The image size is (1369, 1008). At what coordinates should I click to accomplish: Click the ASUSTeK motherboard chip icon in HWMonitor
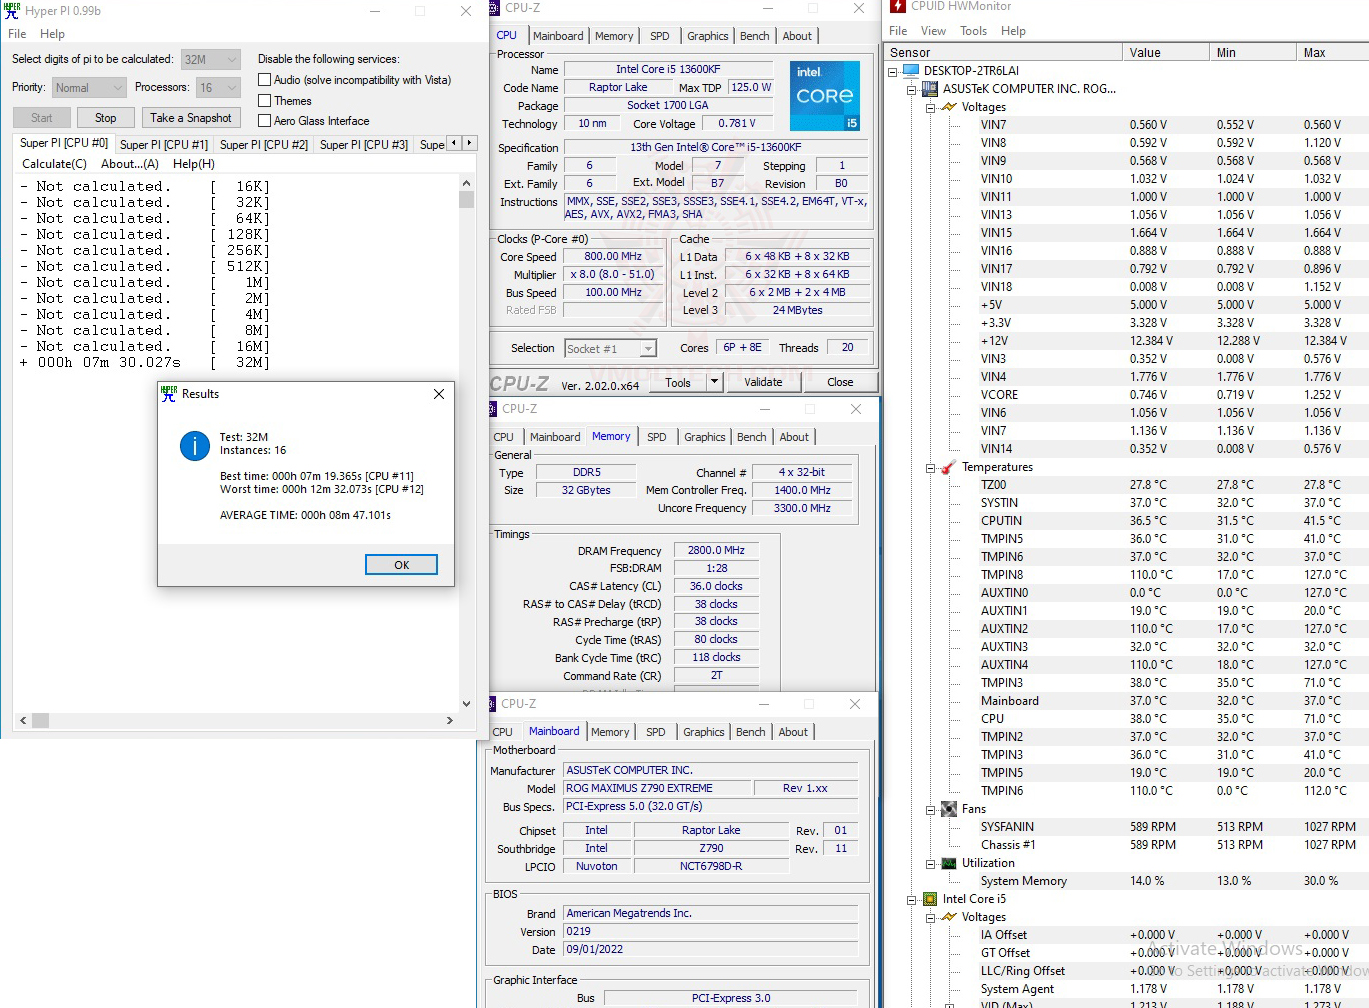[930, 89]
